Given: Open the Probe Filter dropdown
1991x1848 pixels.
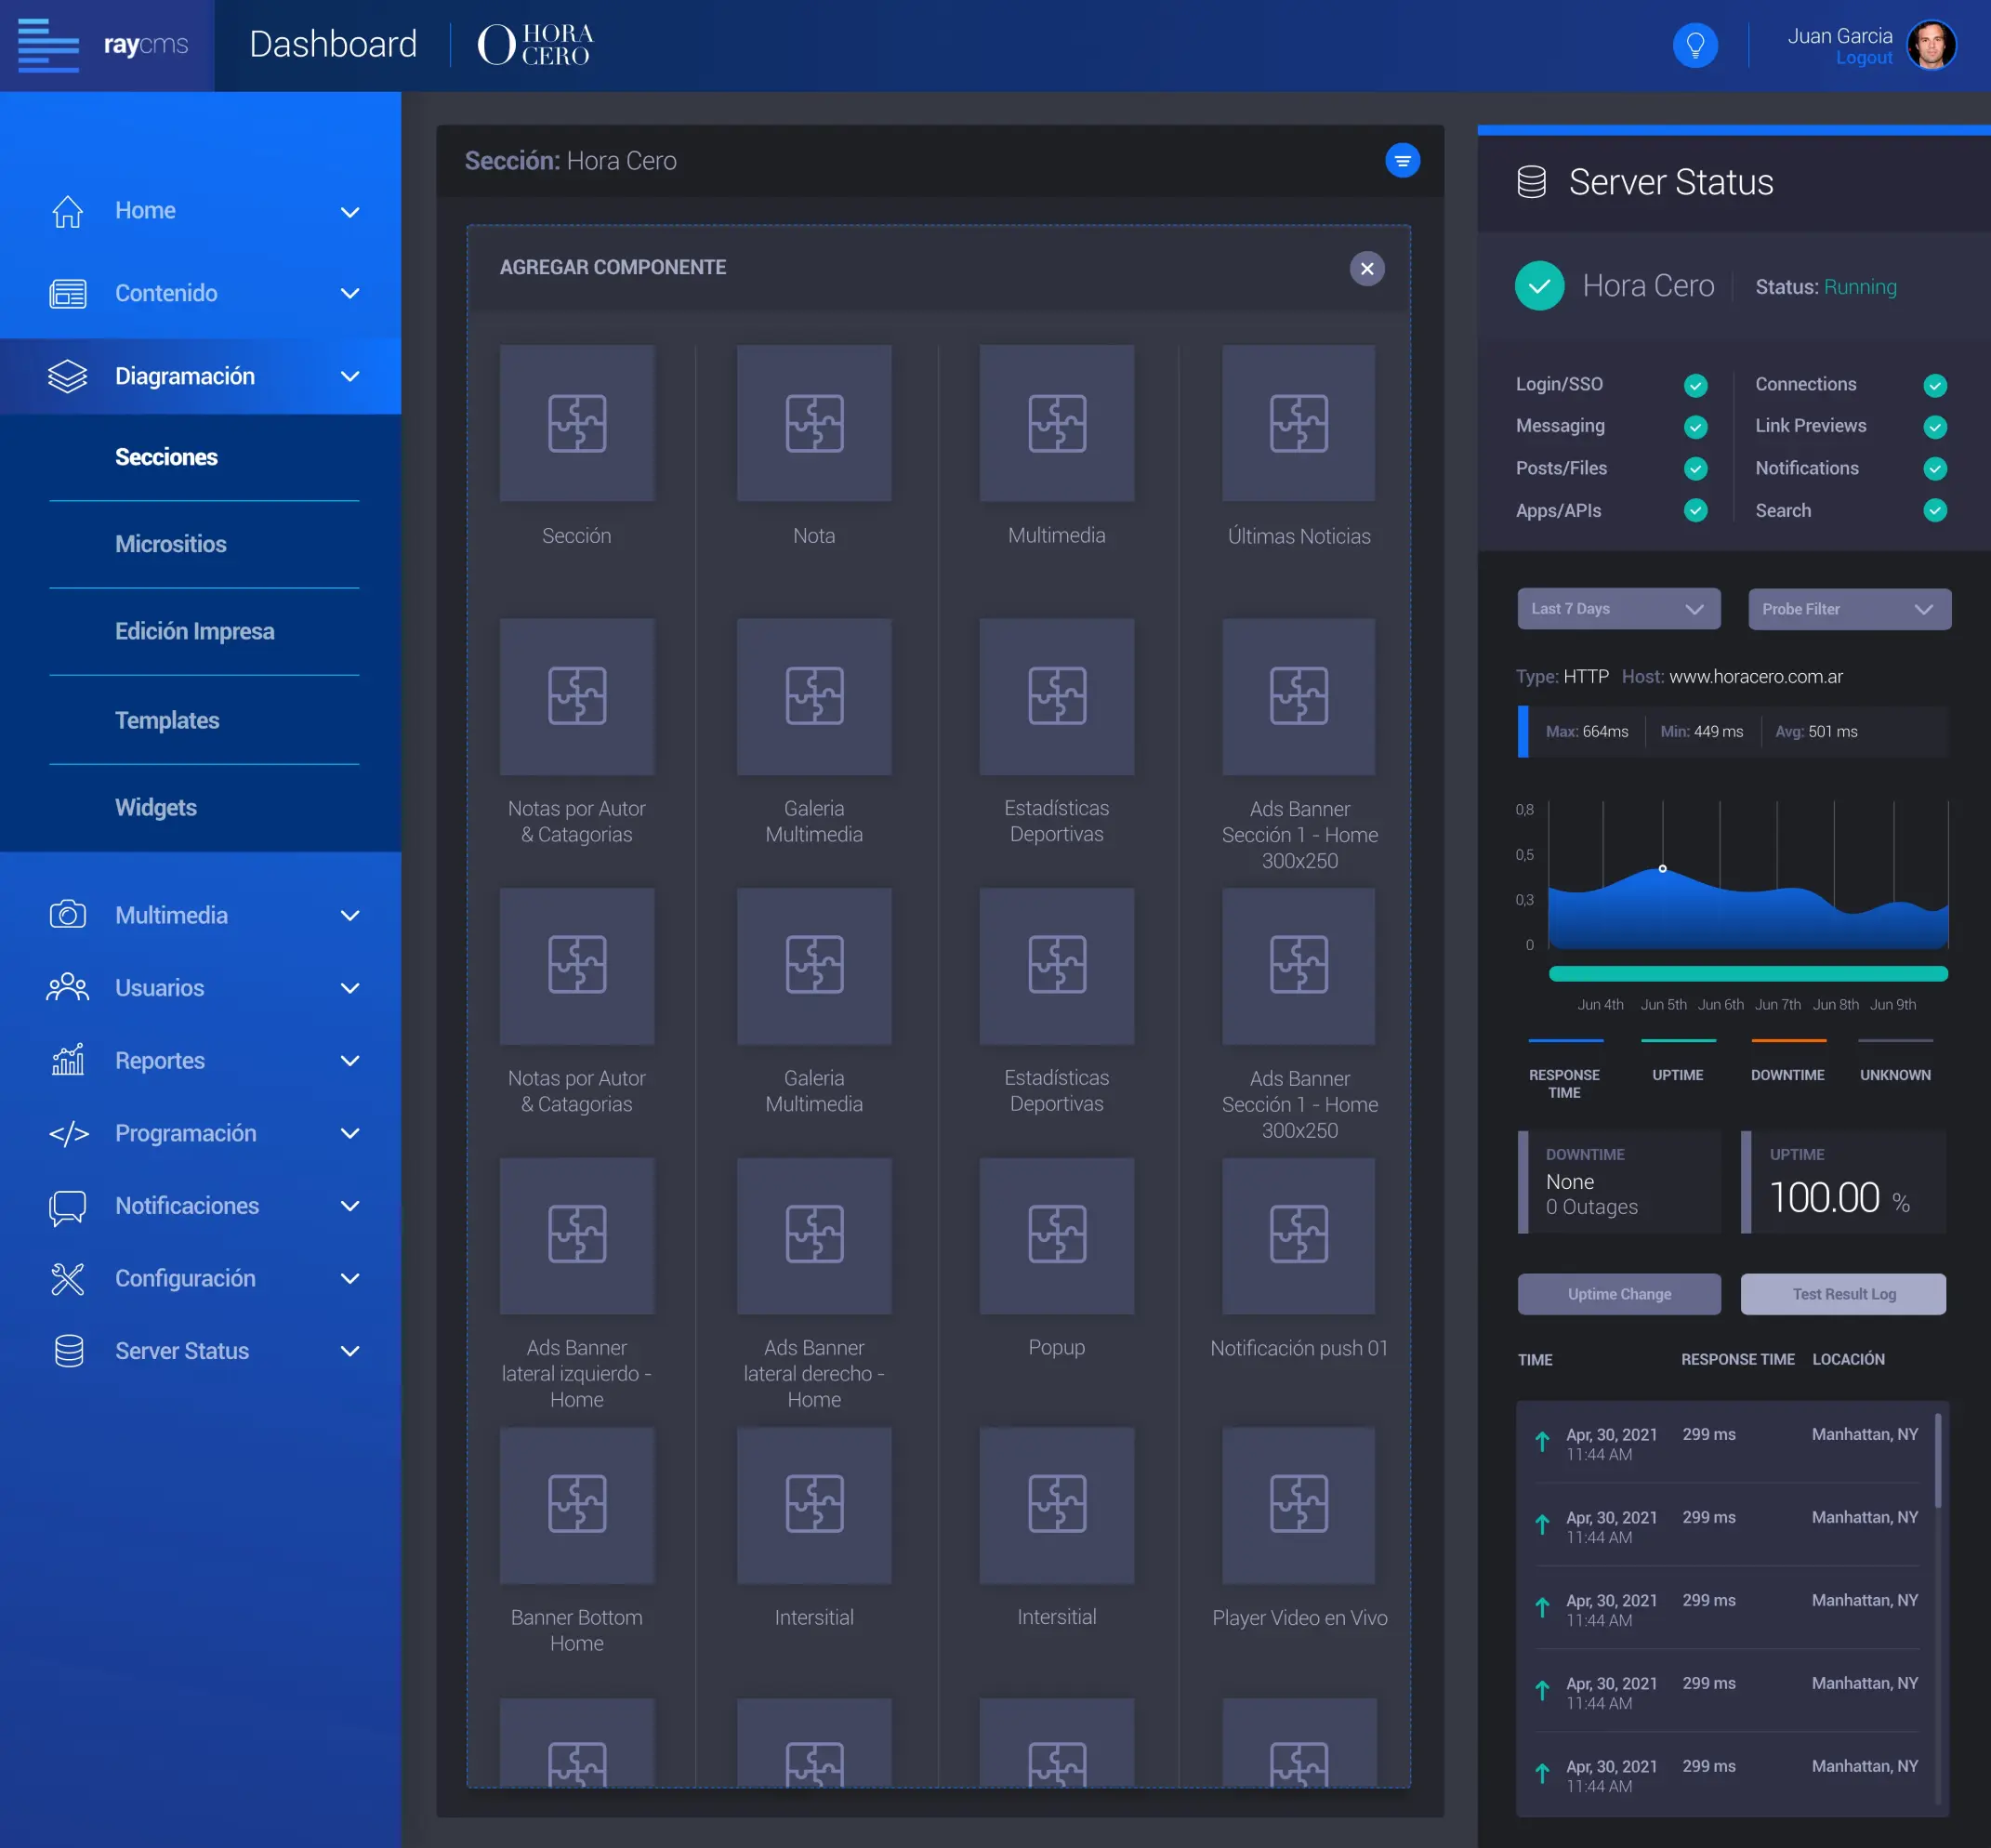Looking at the screenshot, I should point(1848,609).
